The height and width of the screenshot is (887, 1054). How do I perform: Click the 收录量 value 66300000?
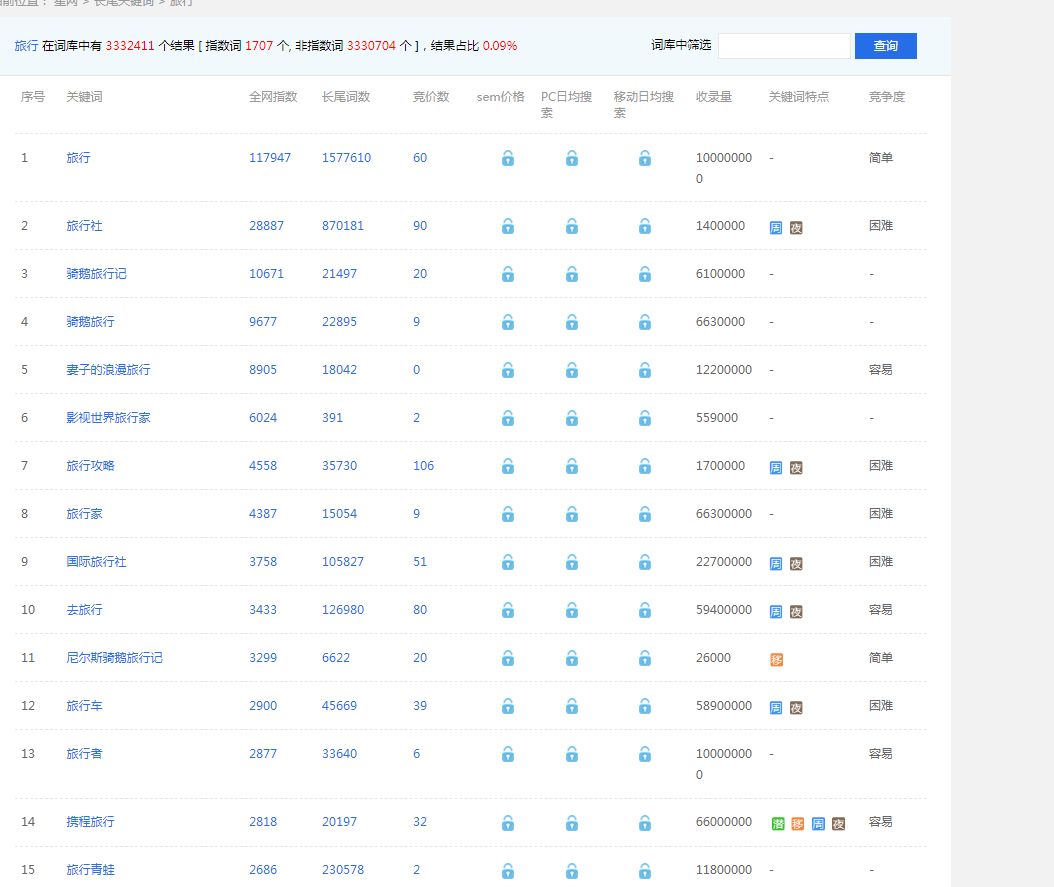coord(724,514)
